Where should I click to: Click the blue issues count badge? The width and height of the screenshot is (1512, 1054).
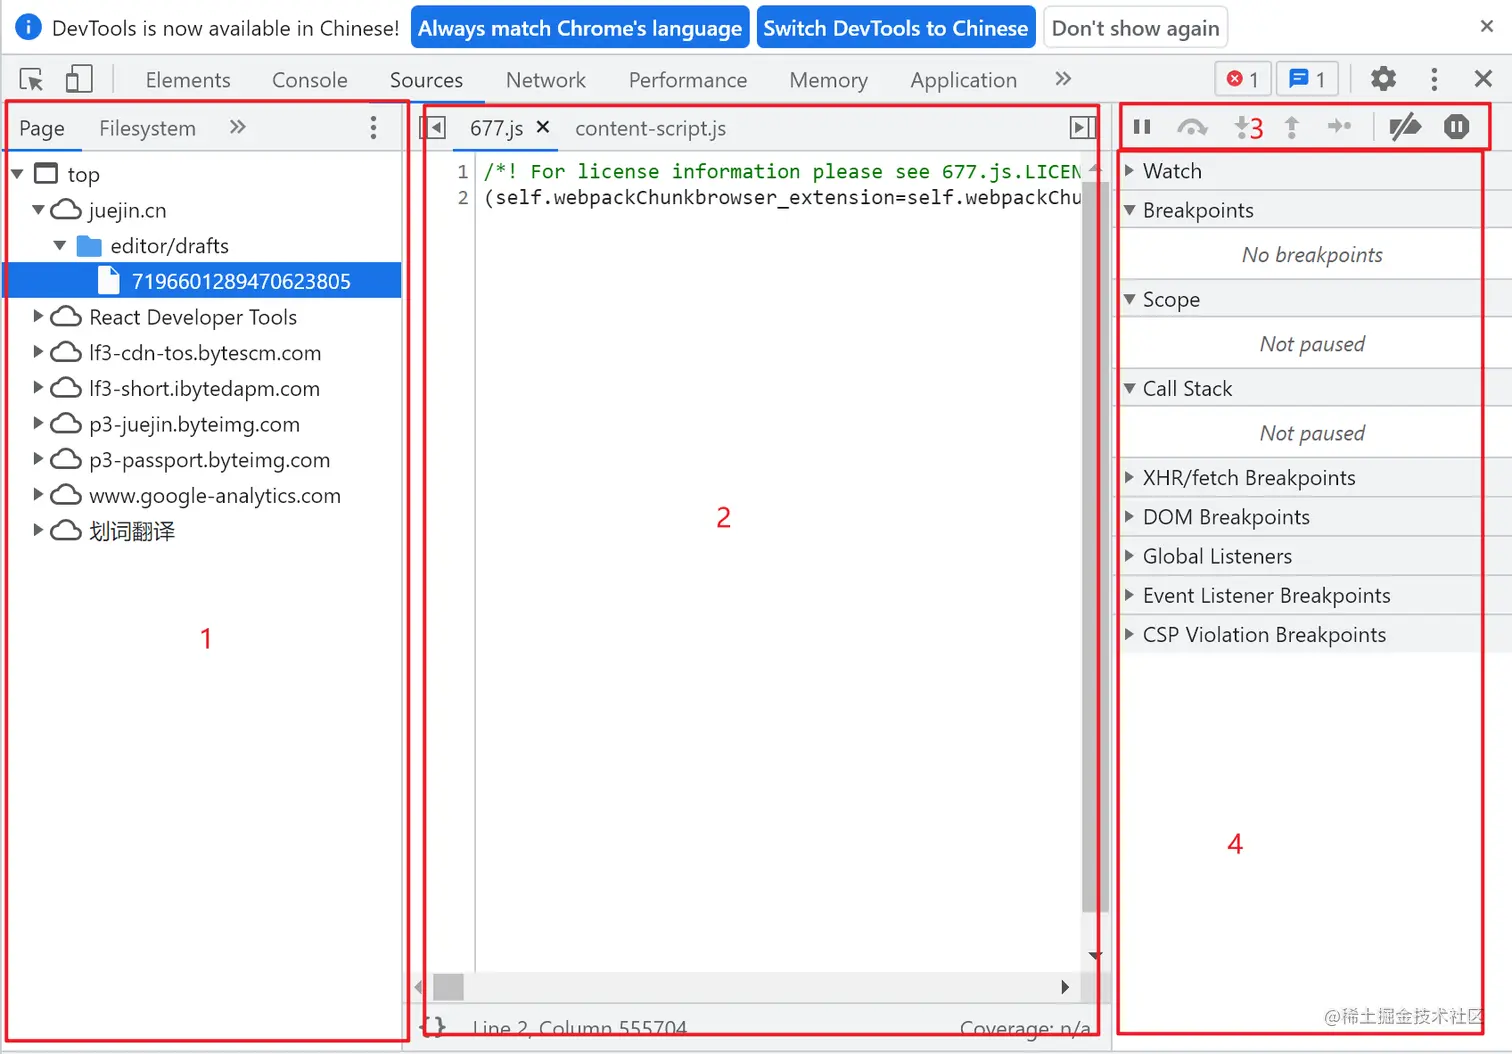click(1307, 79)
